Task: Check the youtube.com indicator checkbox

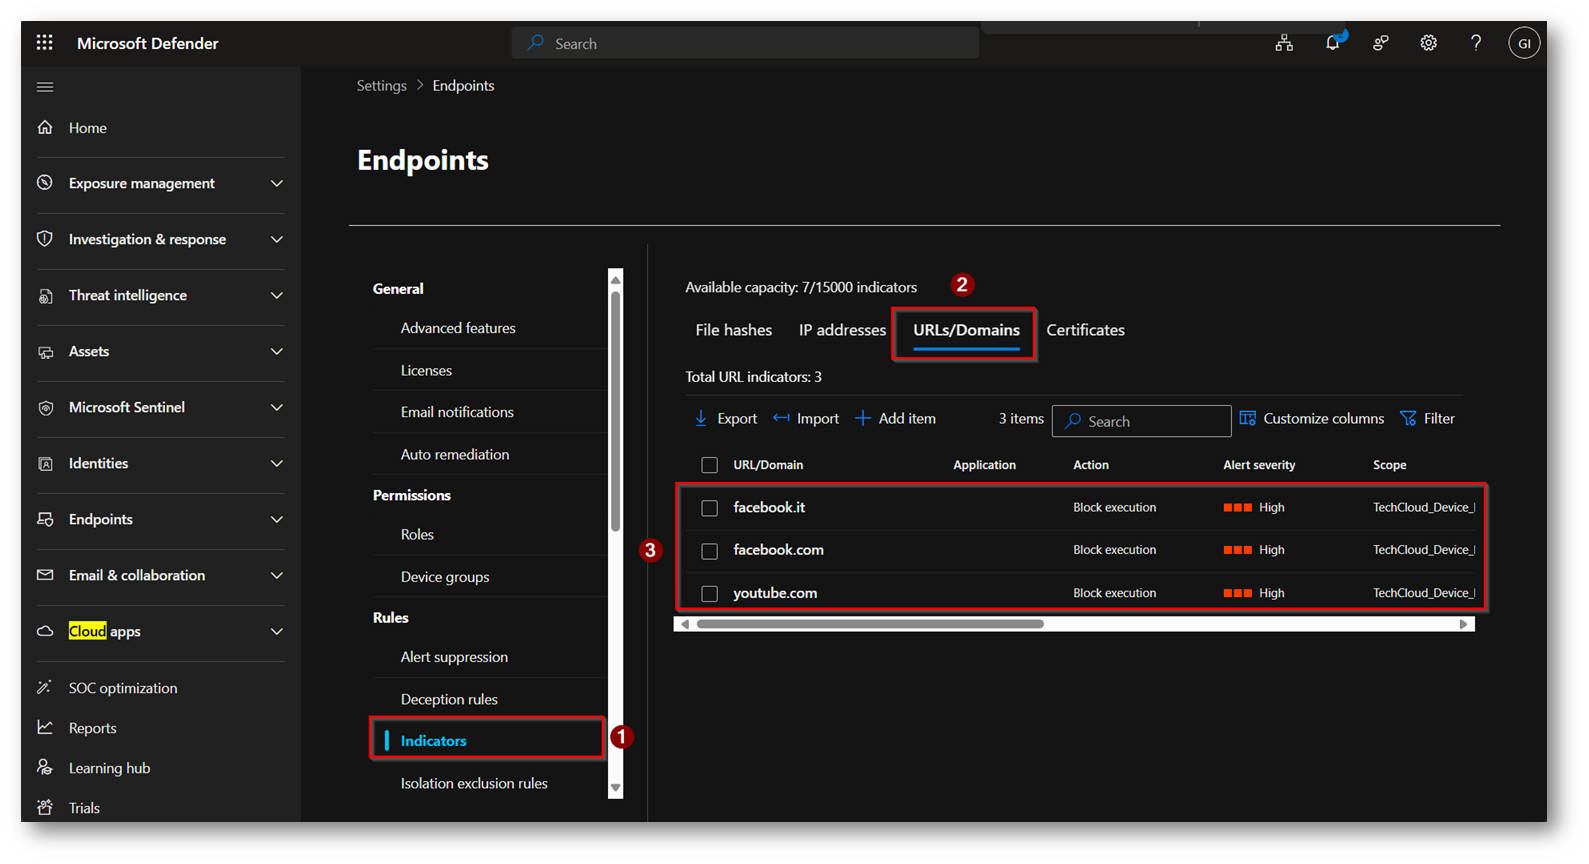Action: click(709, 594)
